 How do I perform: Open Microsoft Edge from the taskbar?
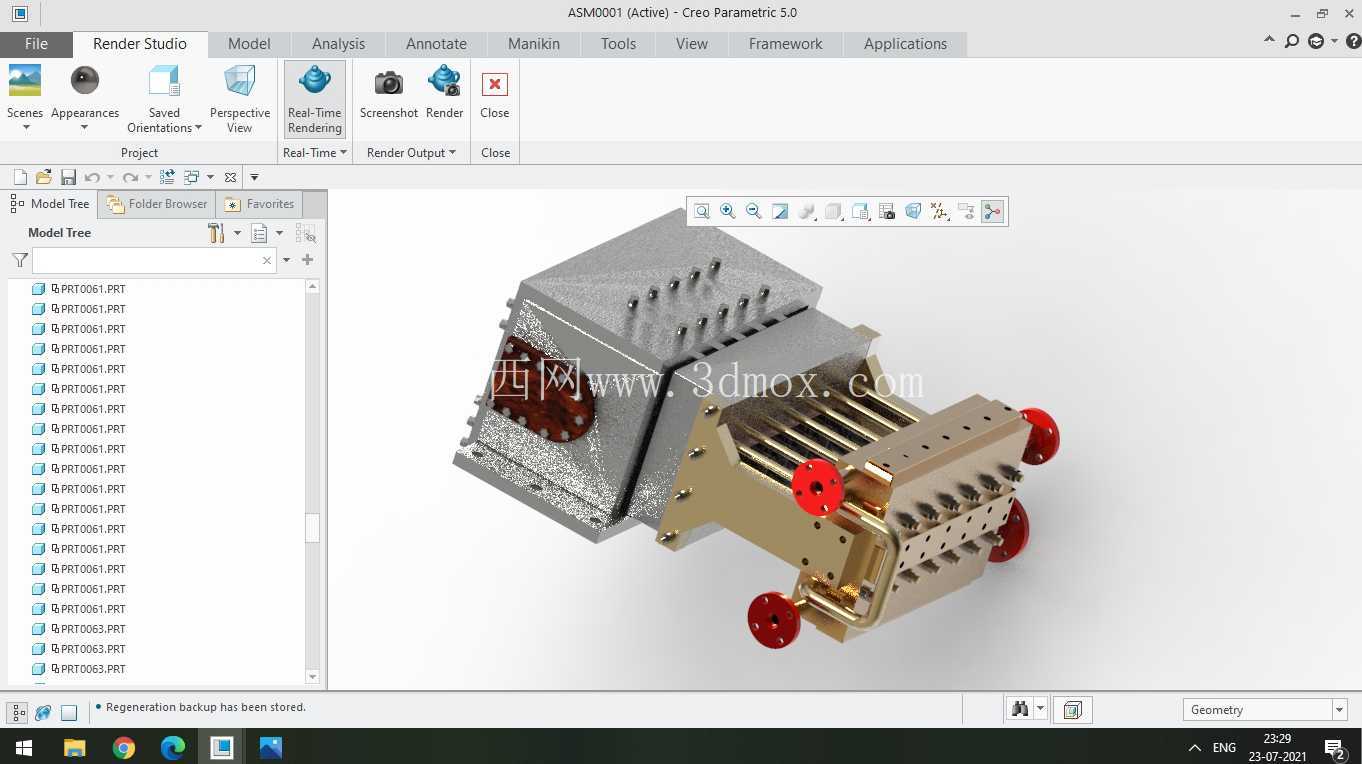pyautogui.click(x=173, y=747)
